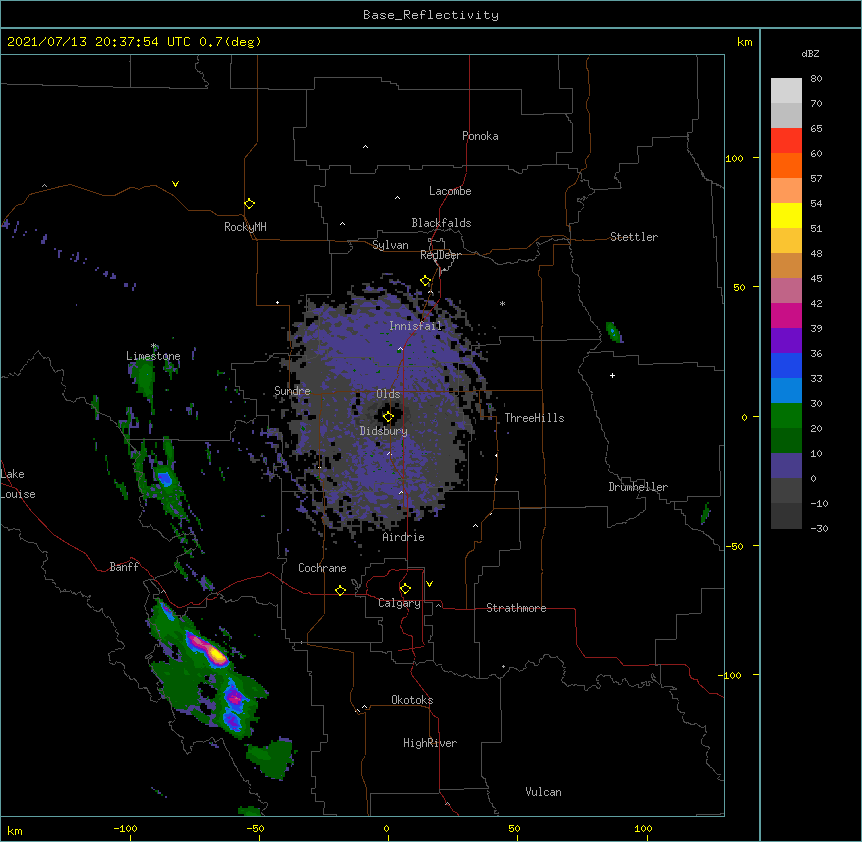
Task: Click the yellow diamond marker south of RedDeer
Action: 425,281
